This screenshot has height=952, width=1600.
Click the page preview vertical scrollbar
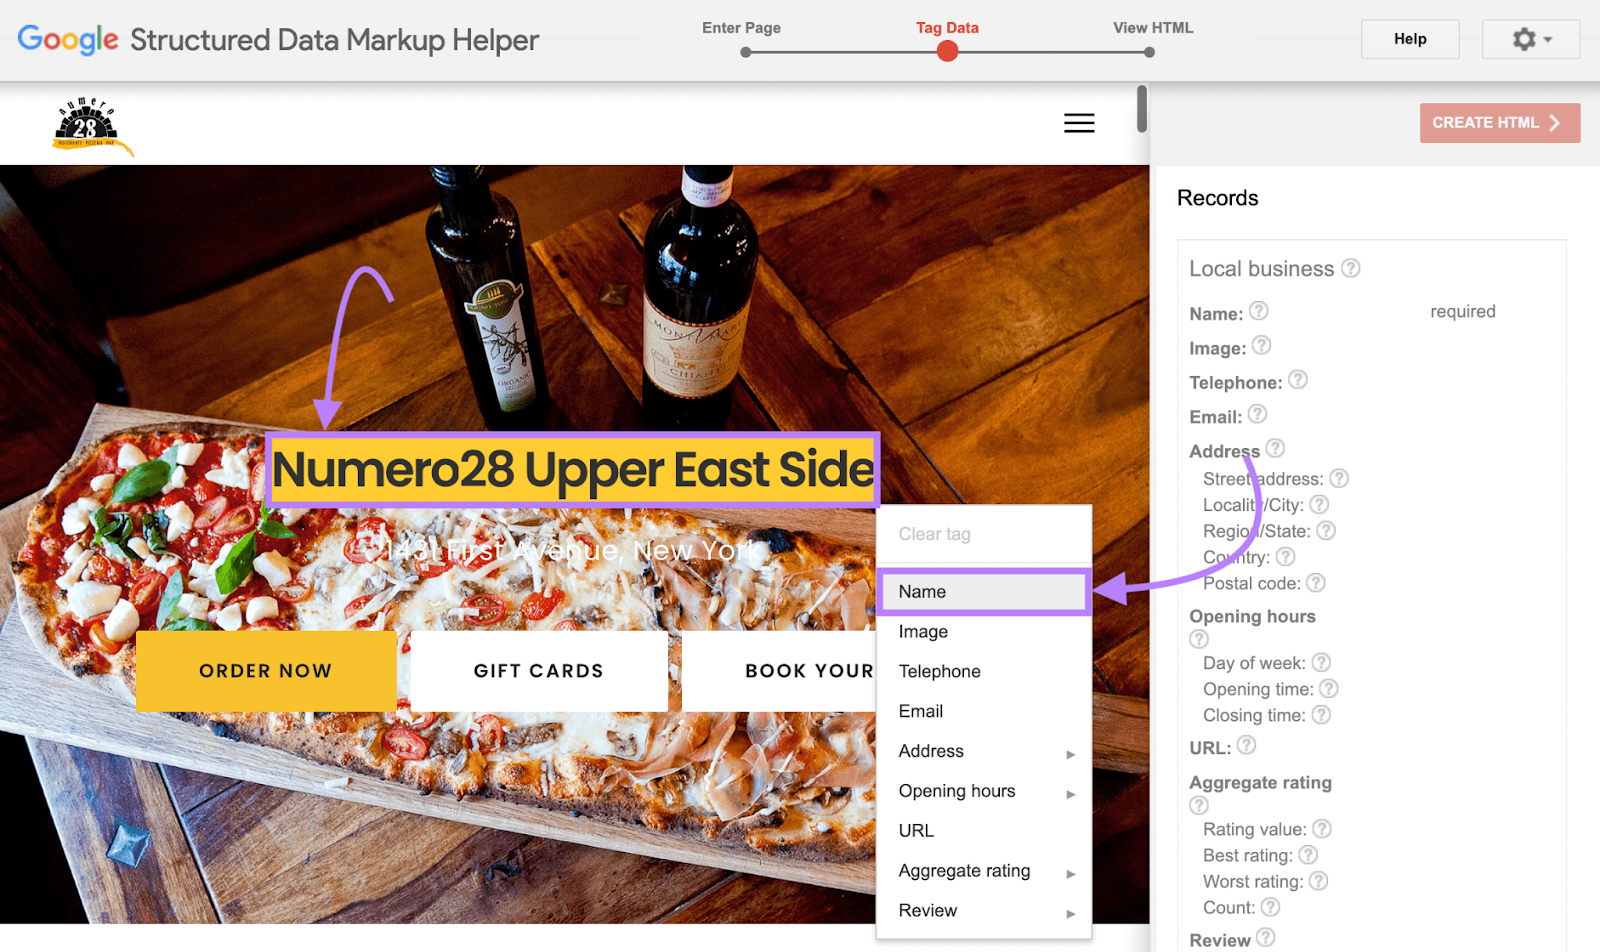pos(1141,108)
